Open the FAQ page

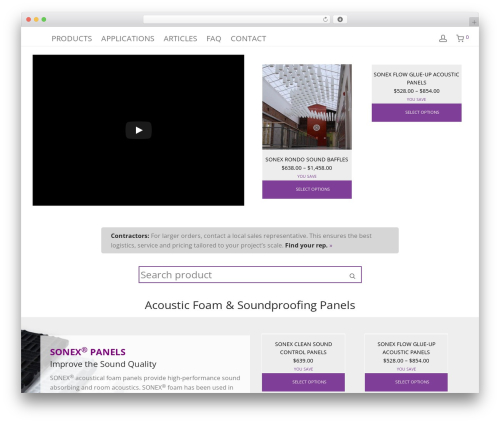click(x=214, y=39)
